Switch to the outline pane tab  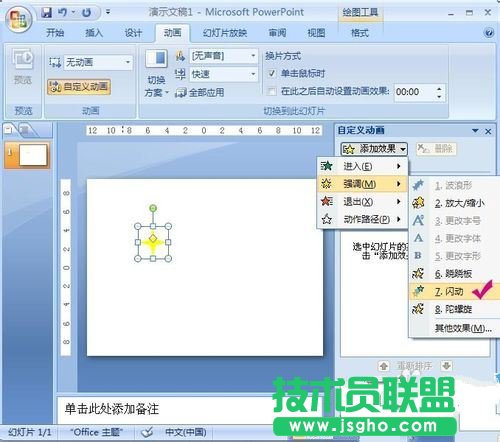pyautogui.click(x=24, y=130)
